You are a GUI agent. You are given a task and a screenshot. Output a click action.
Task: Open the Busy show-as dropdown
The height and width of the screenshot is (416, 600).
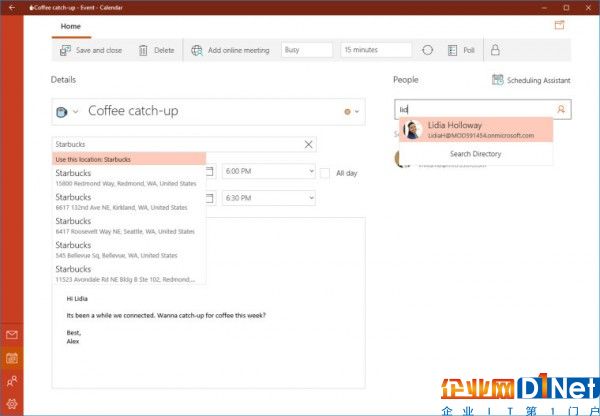307,50
